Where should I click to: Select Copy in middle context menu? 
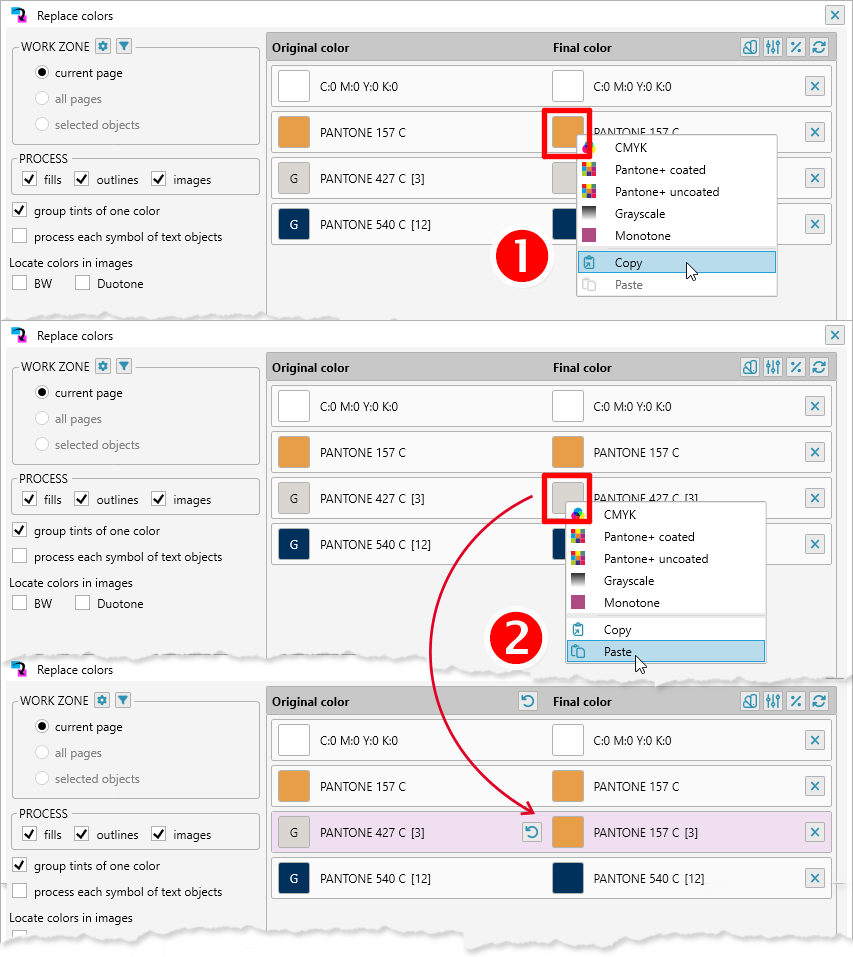[666, 629]
